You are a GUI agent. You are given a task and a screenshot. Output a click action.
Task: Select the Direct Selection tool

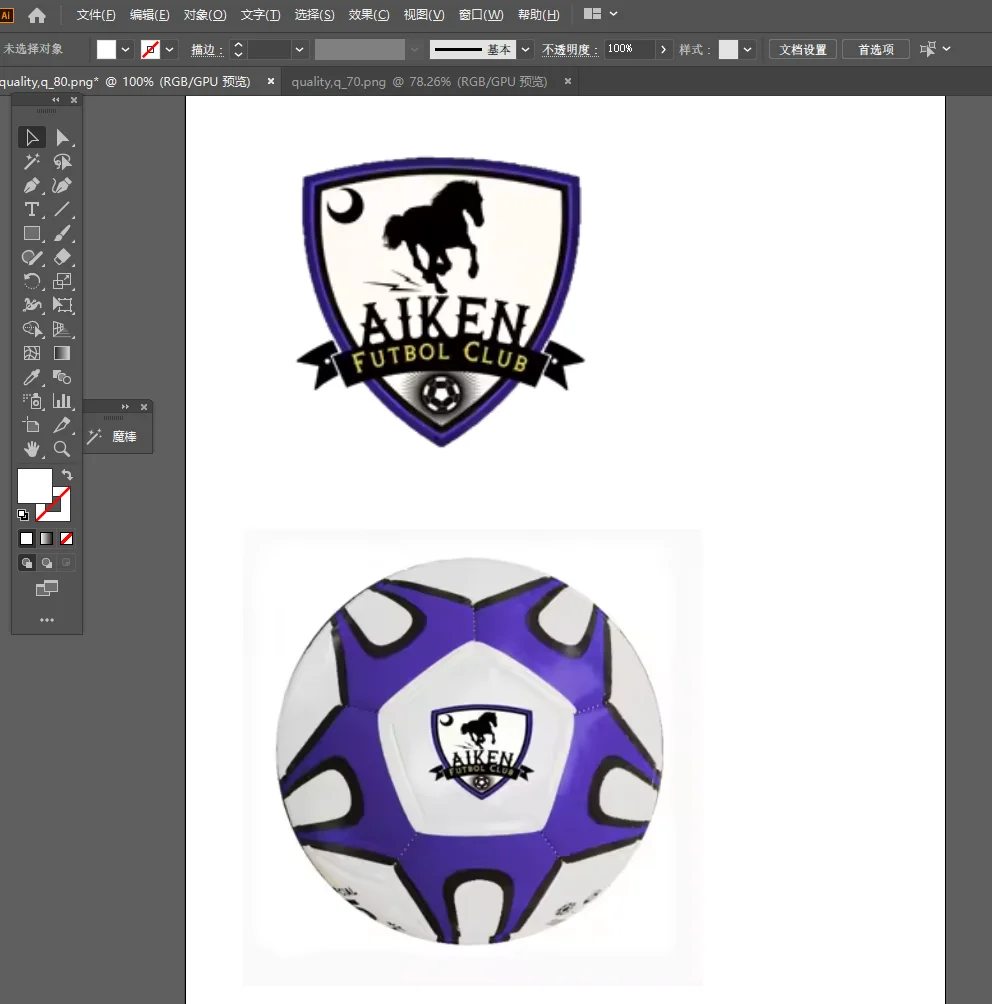[62, 138]
